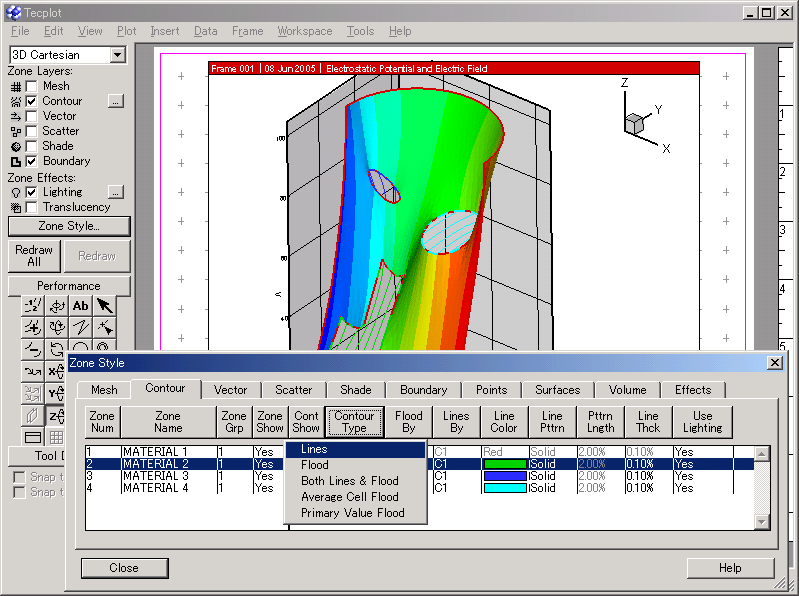Viewport: 799px width, 596px height.
Task: Uncheck the Contour zone layer
Action: (32, 101)
